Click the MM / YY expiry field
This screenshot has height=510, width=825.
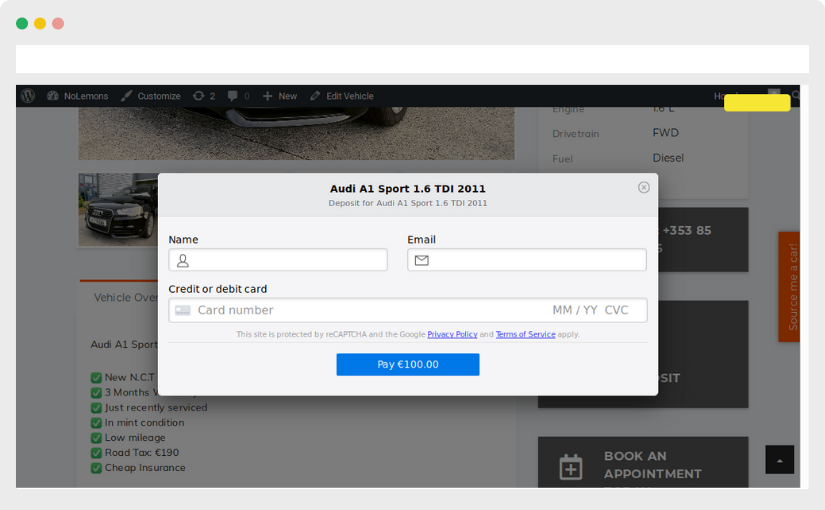pos(575,310)
